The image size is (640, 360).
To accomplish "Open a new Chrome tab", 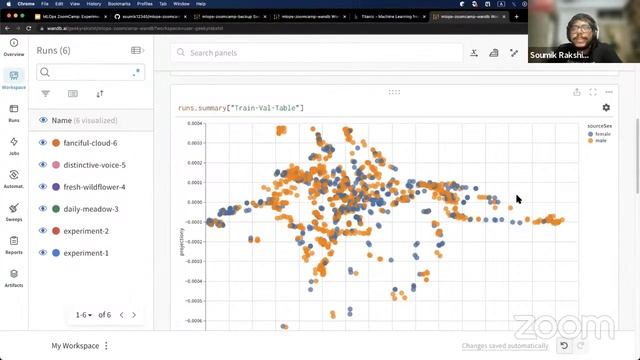I will click(x=516, y=17).
